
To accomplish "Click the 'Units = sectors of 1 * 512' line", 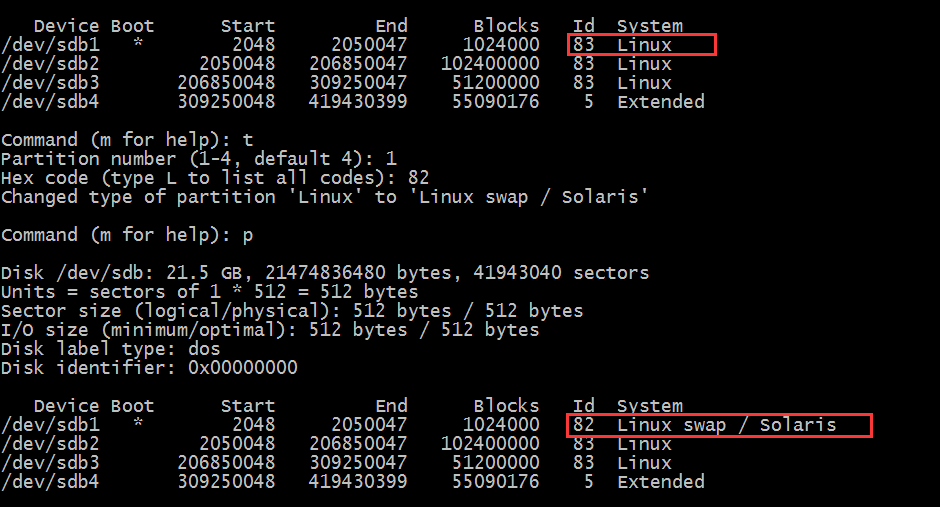I will [x=210, y=292].
